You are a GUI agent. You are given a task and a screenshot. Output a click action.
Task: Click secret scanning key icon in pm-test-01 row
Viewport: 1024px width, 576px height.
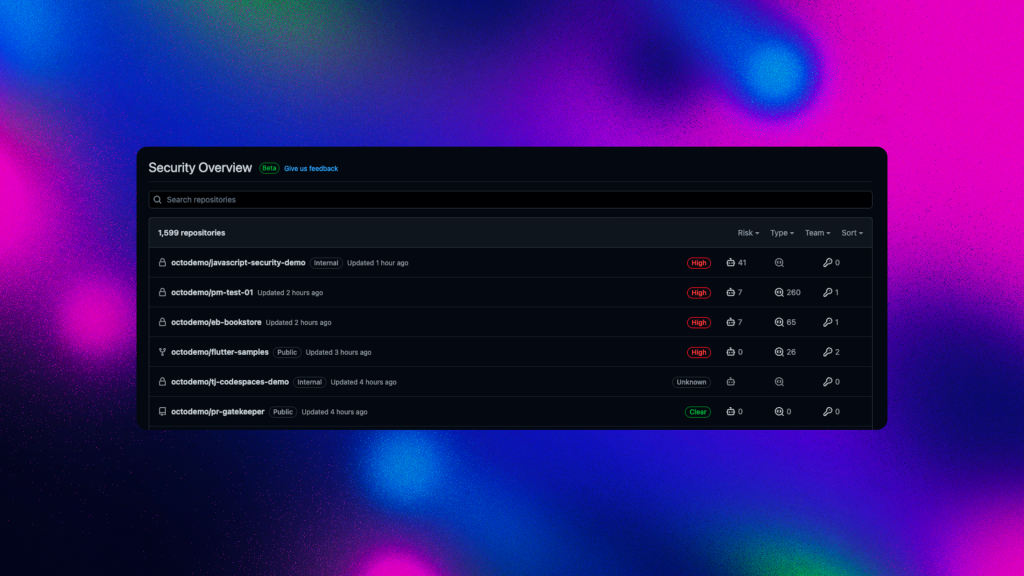pyautogui.click(x=827, y=293)
